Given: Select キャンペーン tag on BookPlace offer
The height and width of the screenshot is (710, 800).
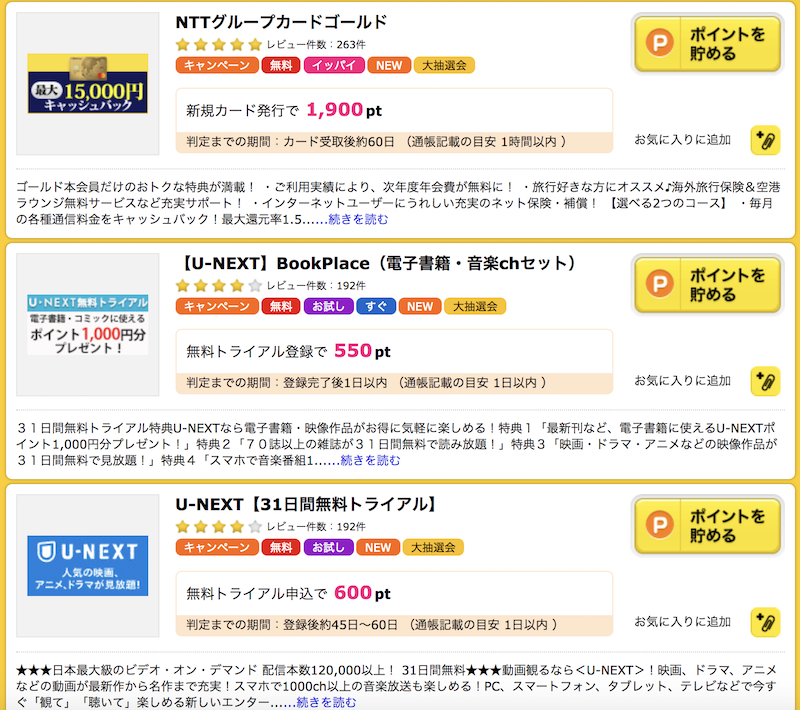Looking at the screenshot, I should [217, 306].
